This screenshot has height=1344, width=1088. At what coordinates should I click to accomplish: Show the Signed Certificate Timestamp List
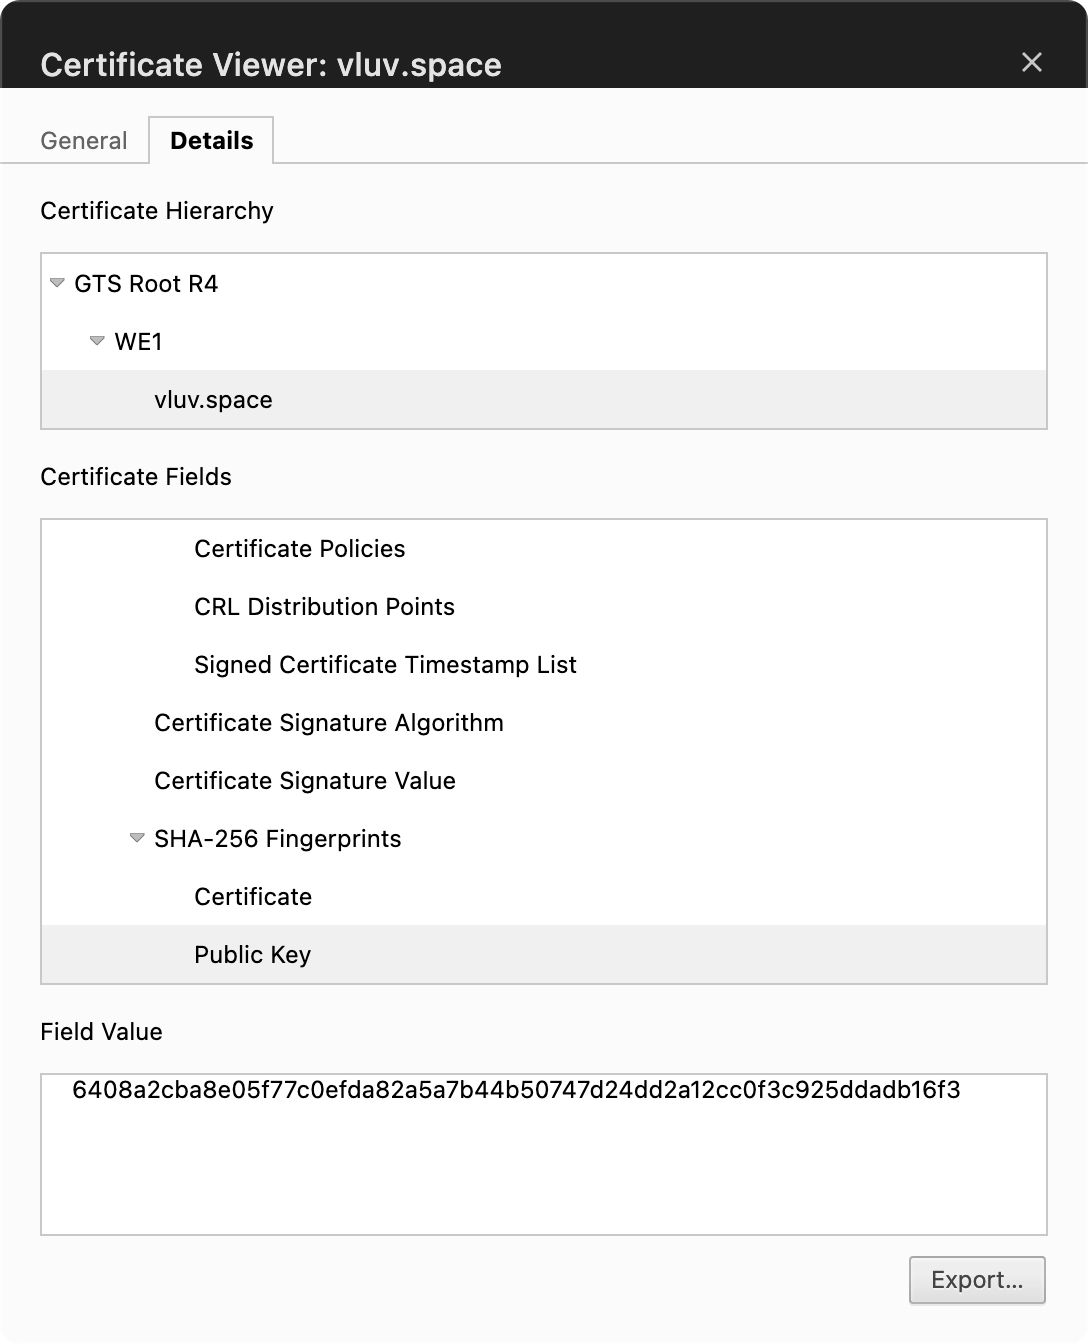tap(385, 665)
